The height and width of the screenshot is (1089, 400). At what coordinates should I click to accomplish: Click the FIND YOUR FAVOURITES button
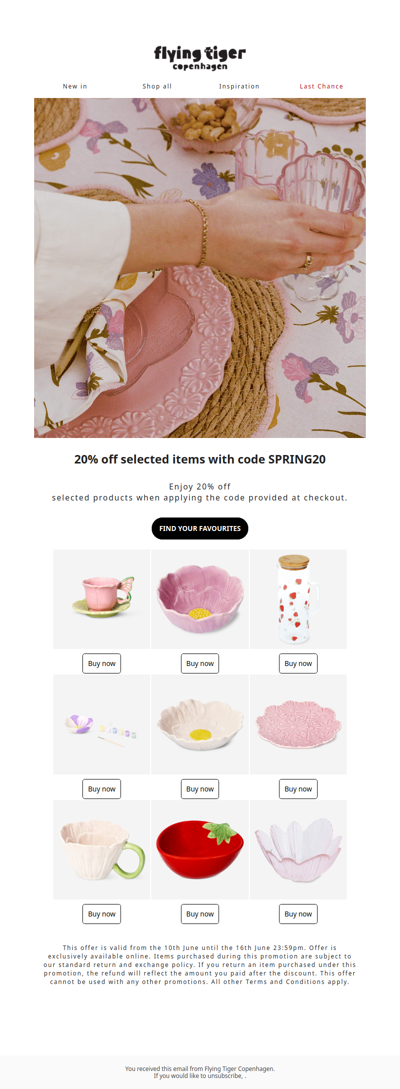200,529
